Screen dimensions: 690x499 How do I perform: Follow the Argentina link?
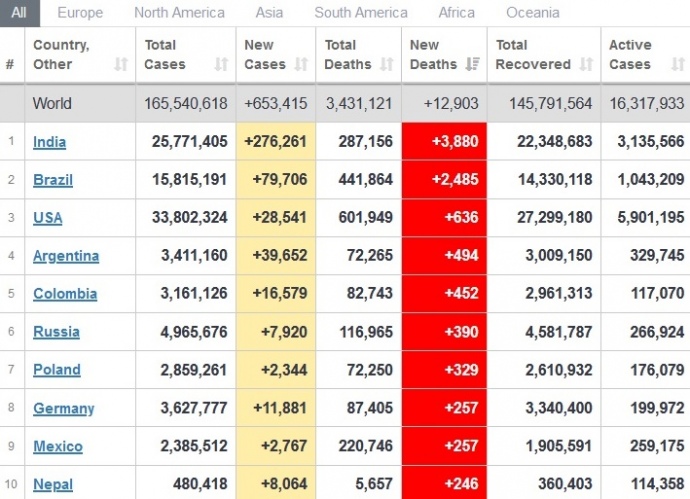(x=66, y=256)
